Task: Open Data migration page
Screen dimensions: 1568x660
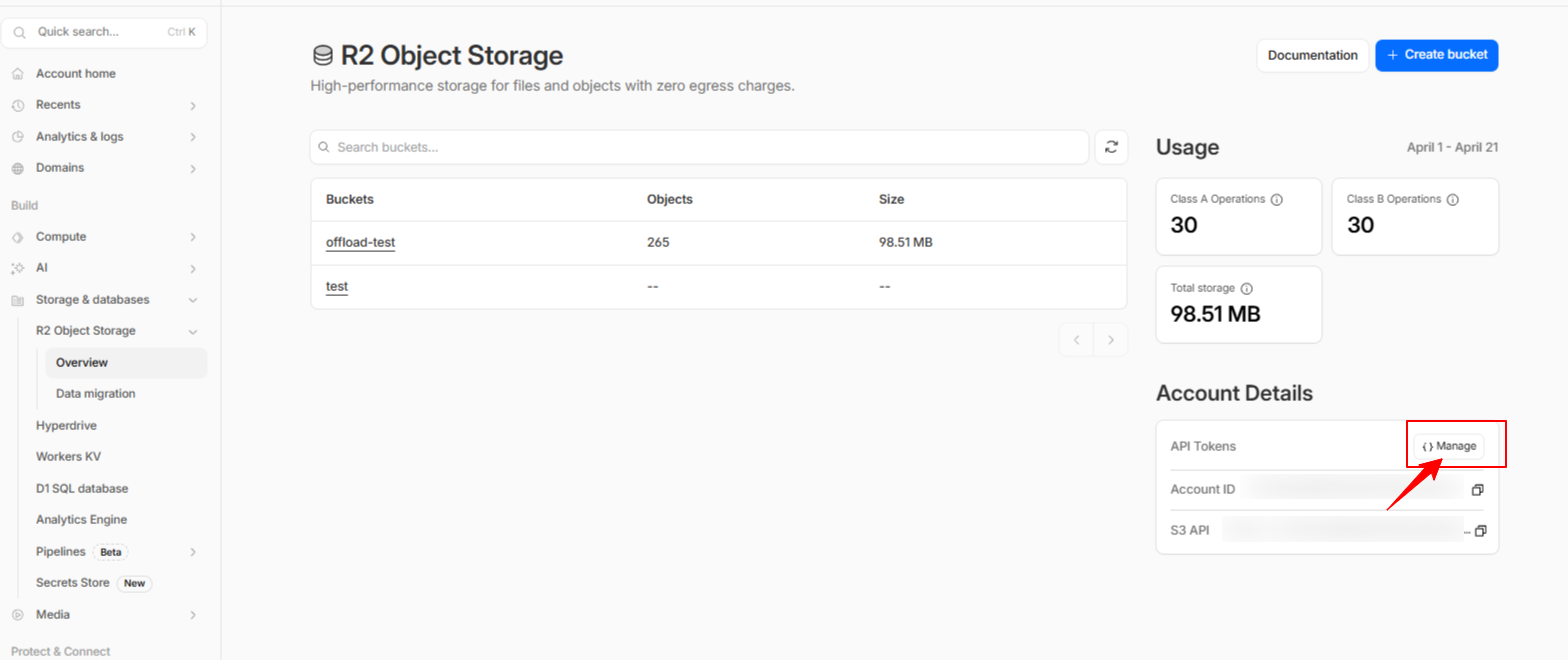Action: [96, 394]
